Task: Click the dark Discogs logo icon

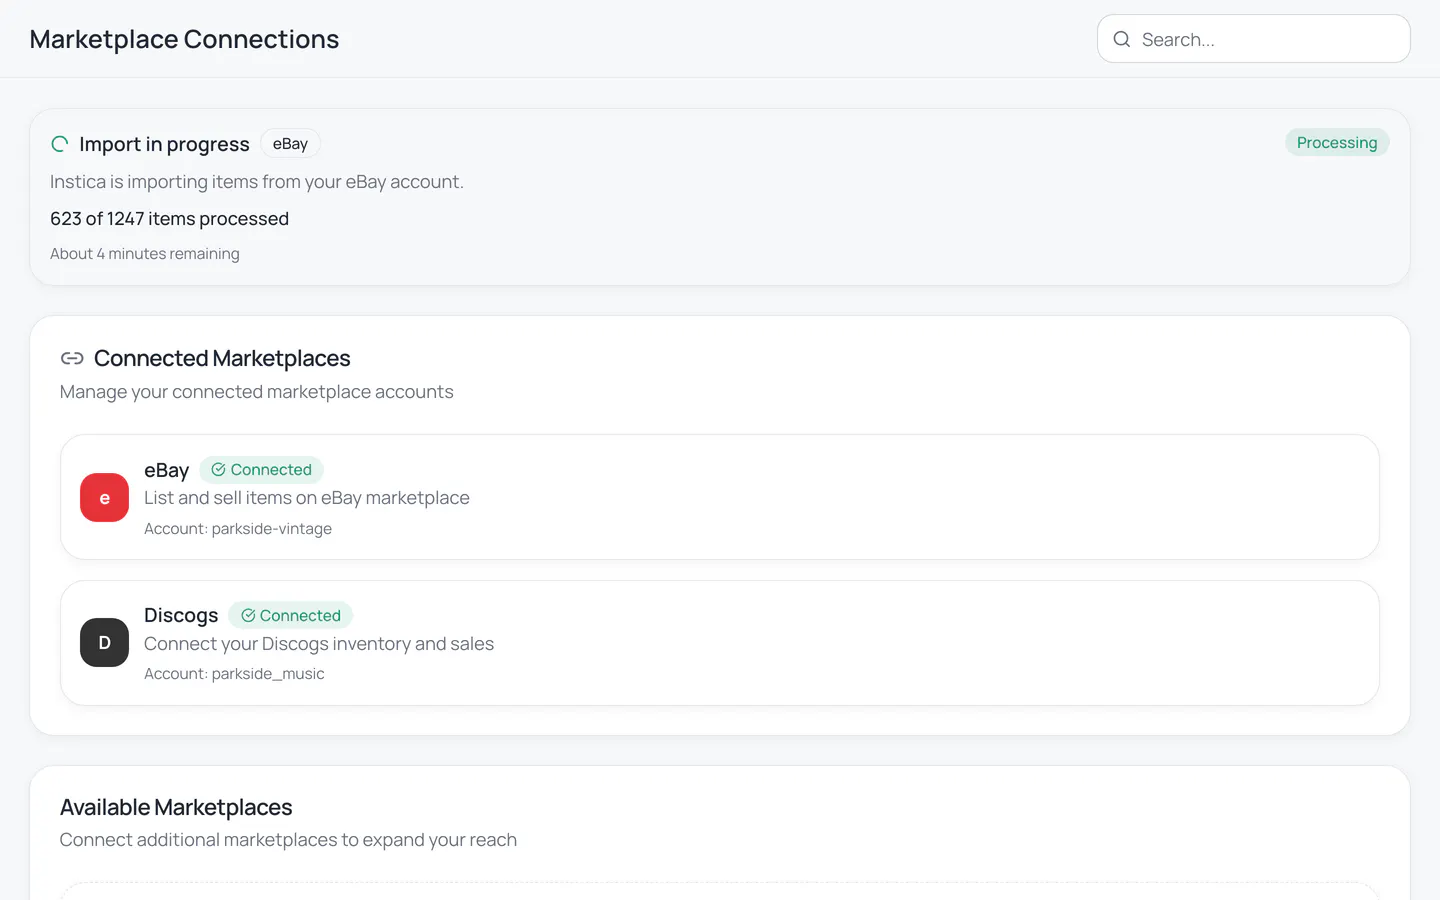Action: coord(105,643)
